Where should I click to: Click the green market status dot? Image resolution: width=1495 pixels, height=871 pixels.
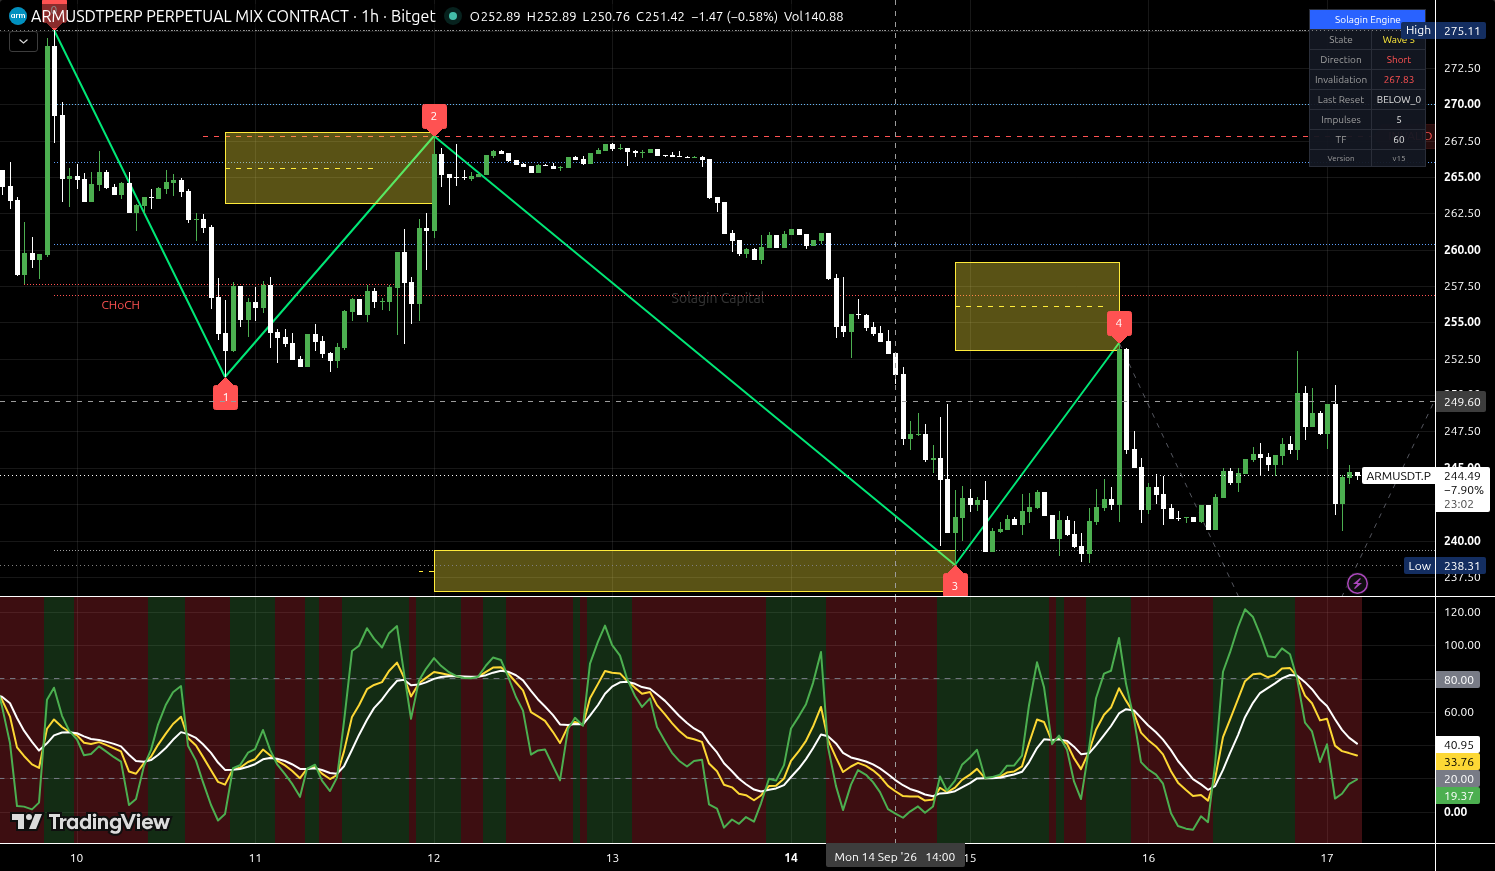click(453, 16)
